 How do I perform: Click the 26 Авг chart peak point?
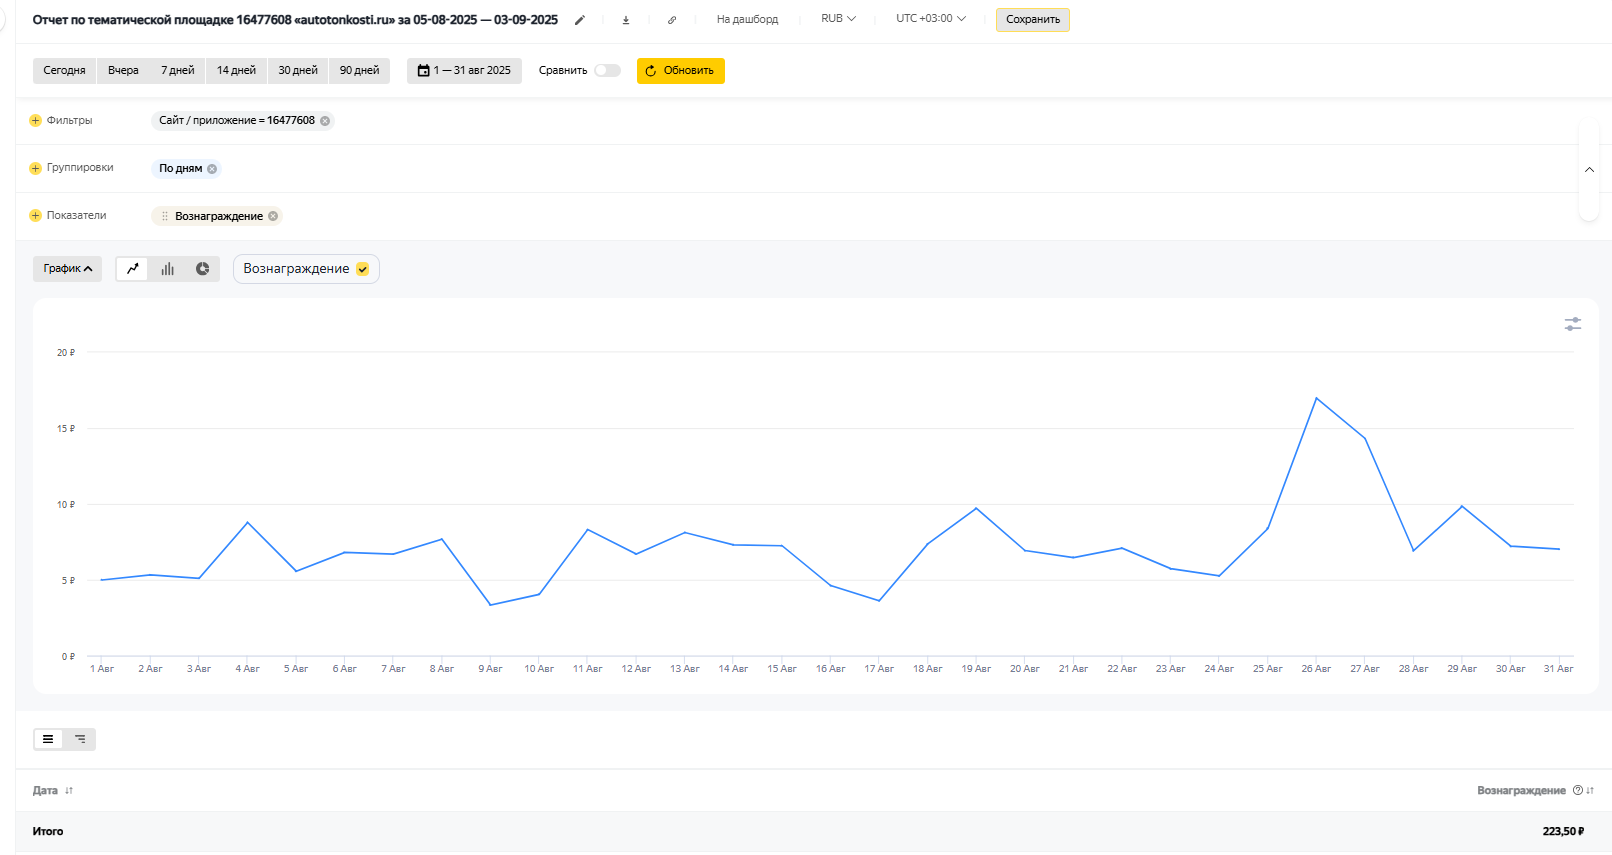[1316, 398]
